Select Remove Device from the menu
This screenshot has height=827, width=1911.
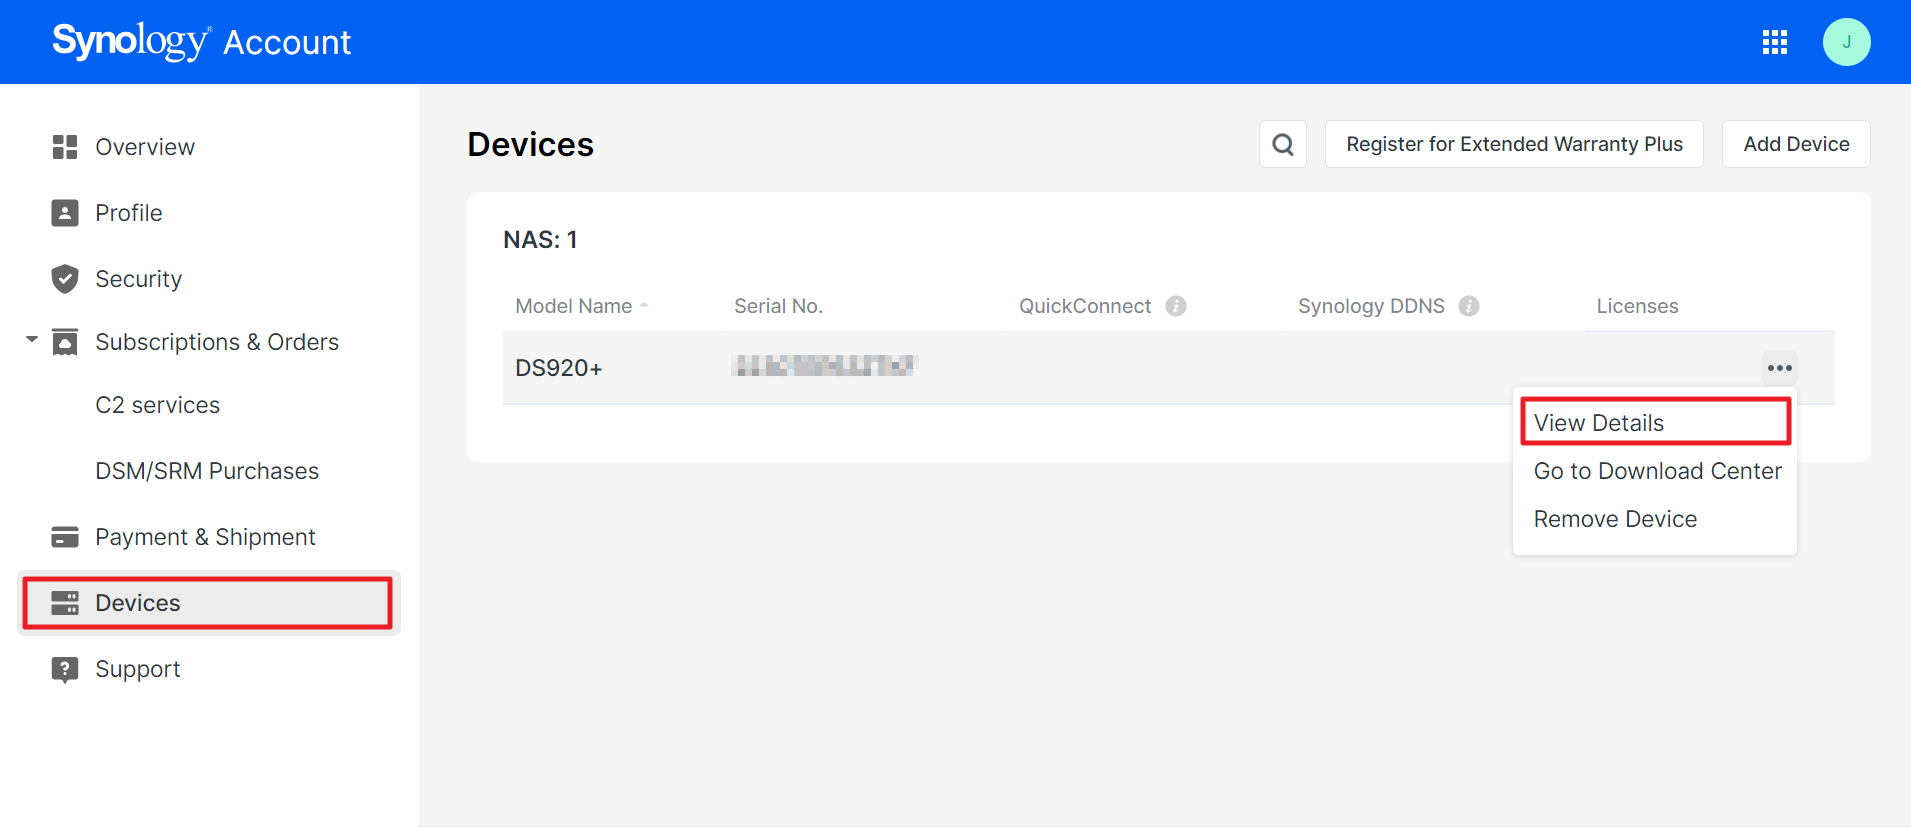tap(1615, 519)
